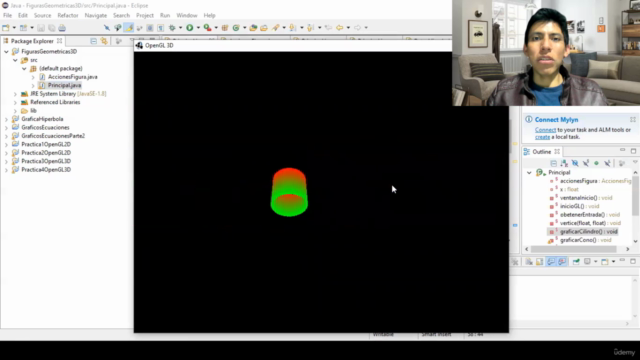The width and height of the screenshot is (640, 360).
Task: Expand the AccionesFigura.java tree arrow
Action: [x=33, y=77]
